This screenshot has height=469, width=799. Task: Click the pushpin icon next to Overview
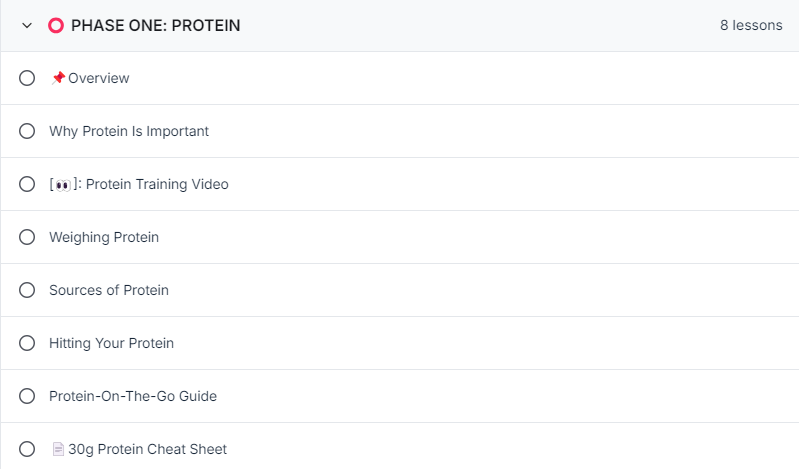pos(58,77)
